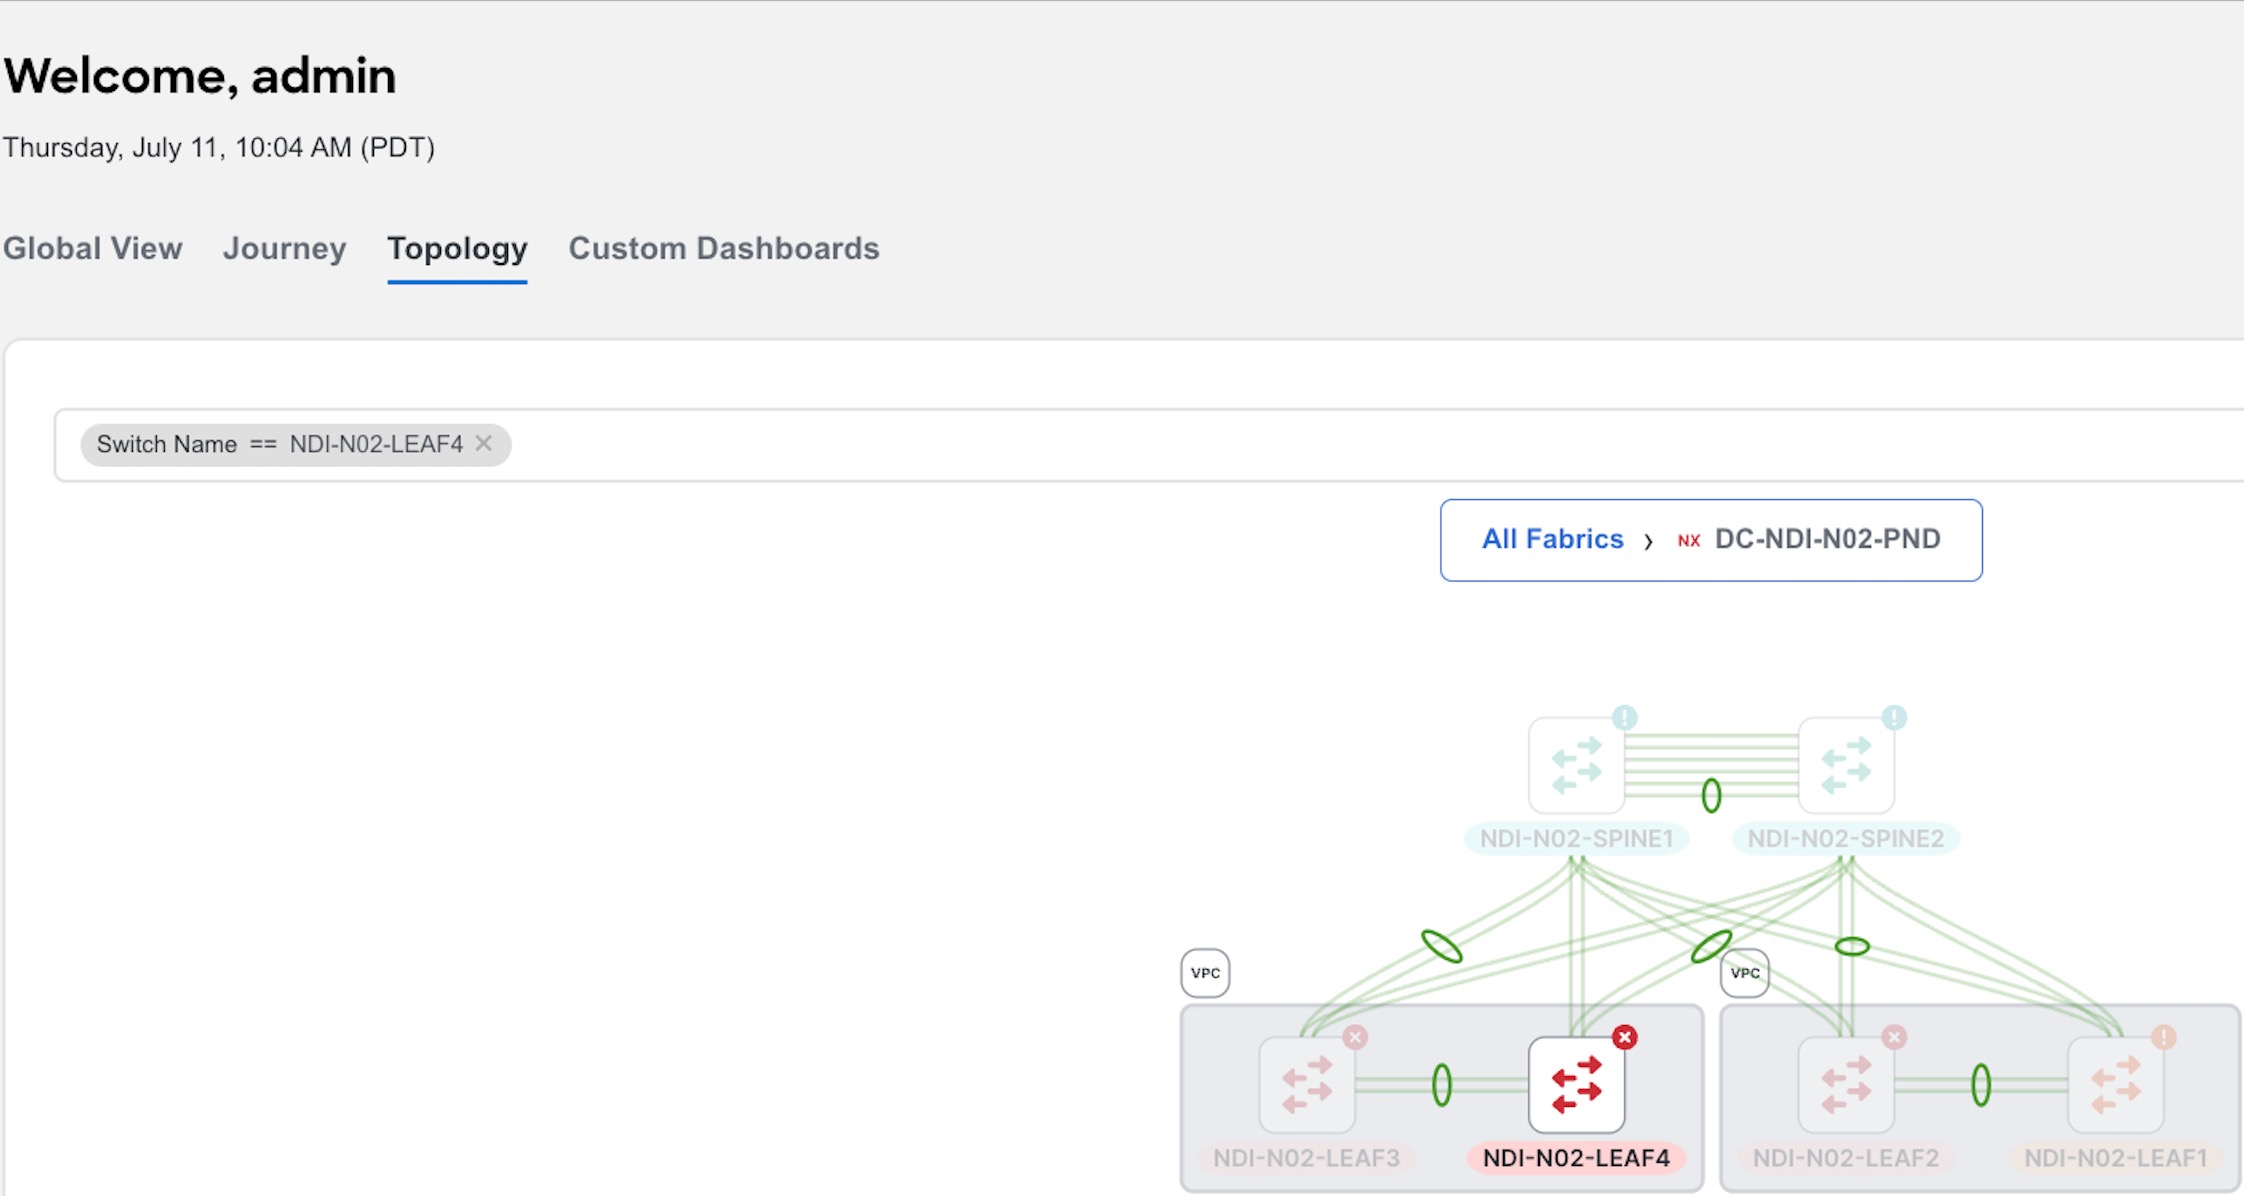The width and height of the screenshot is (2244, 1196).
Task: Select the NDI-N02-LEAF1 switch icon
Action: (2116, 1085)
